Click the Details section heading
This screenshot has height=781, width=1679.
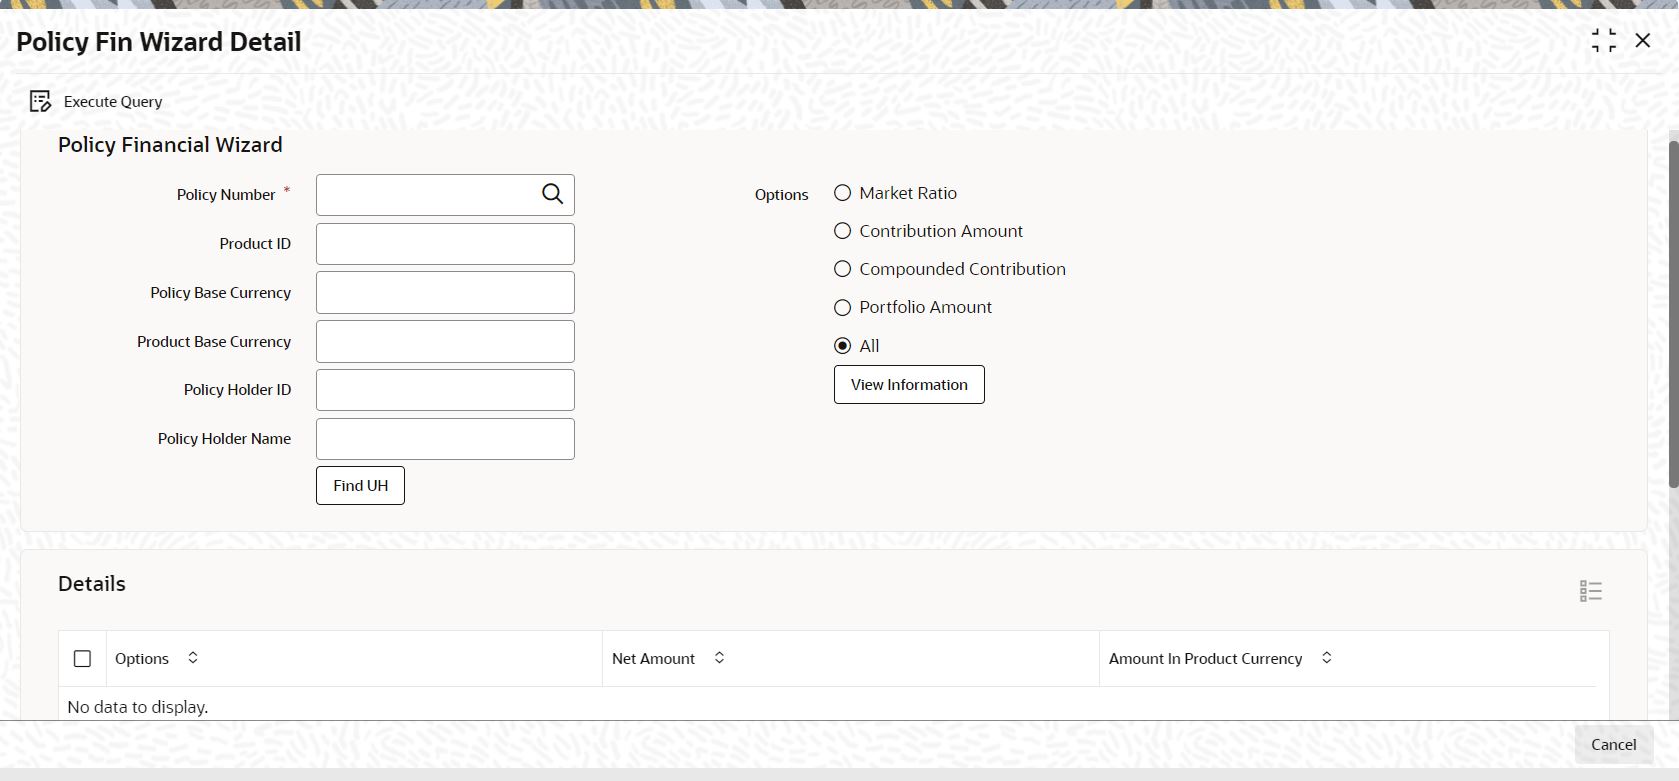(x=92, y=584)
